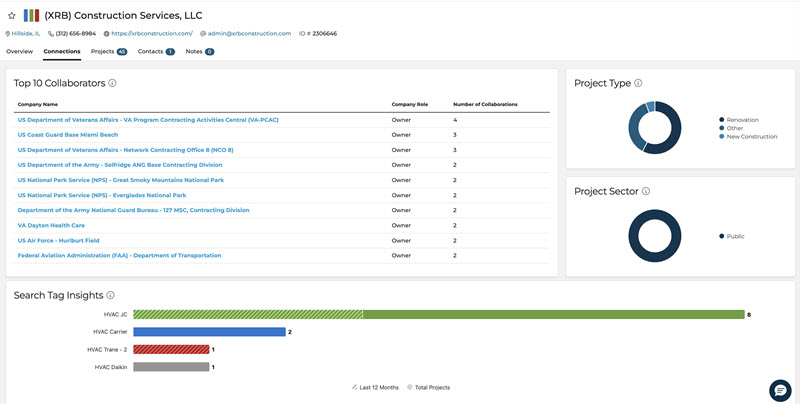Show info icon next to Project Sector

click(x=645, y=191)
